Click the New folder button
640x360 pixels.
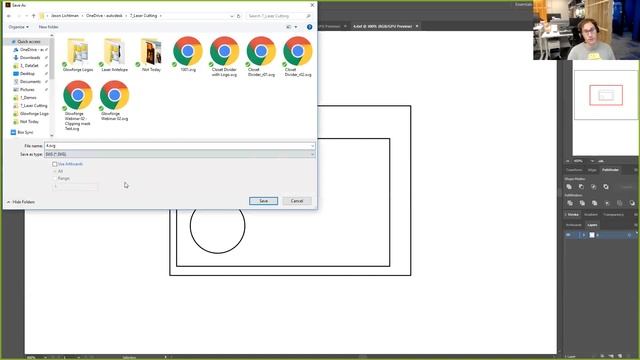tap(48, 27)
